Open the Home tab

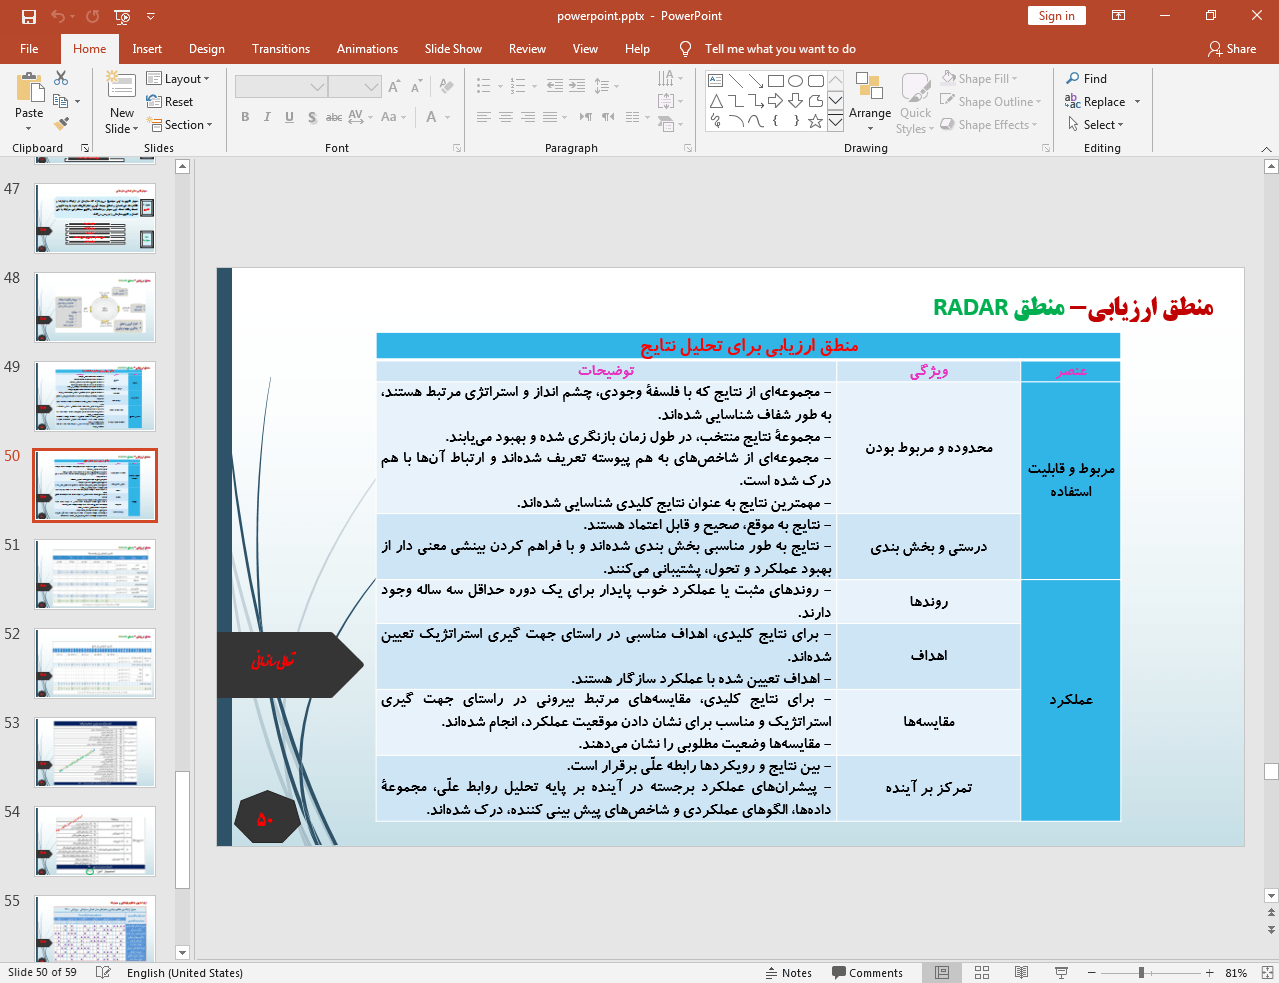click(x=89, y=49)
